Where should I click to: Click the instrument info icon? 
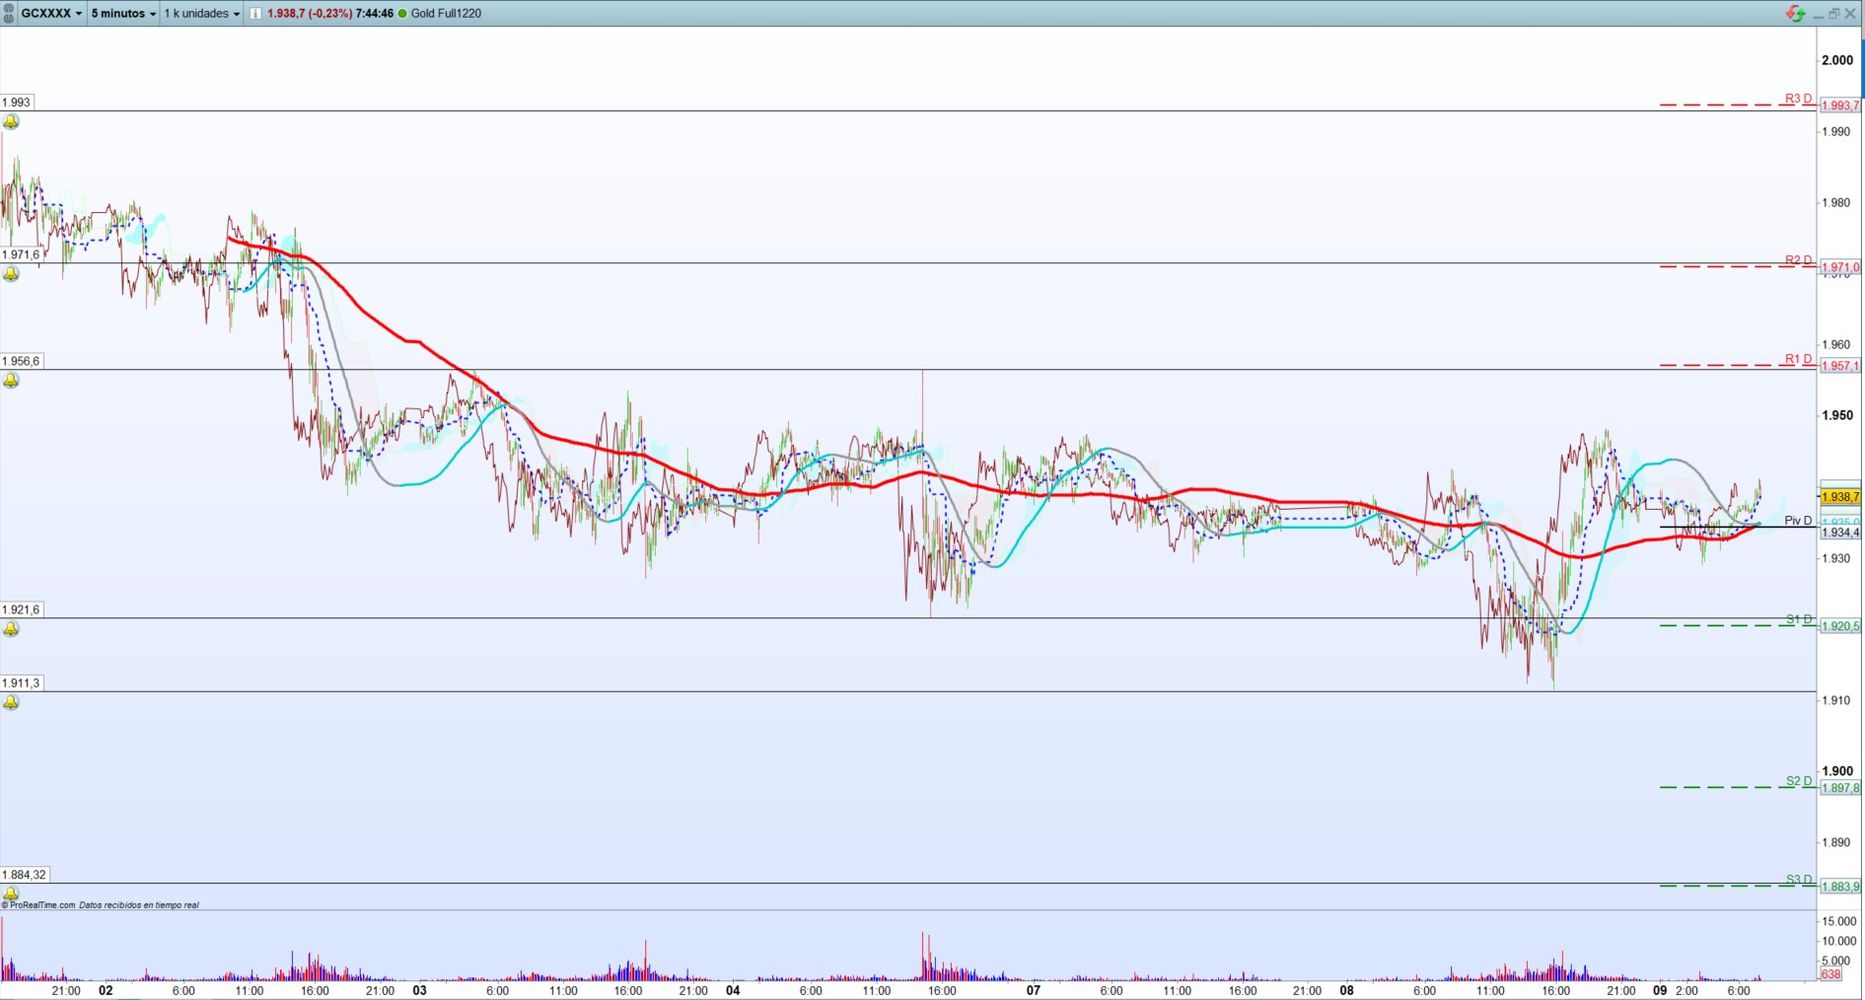[255, 13]
